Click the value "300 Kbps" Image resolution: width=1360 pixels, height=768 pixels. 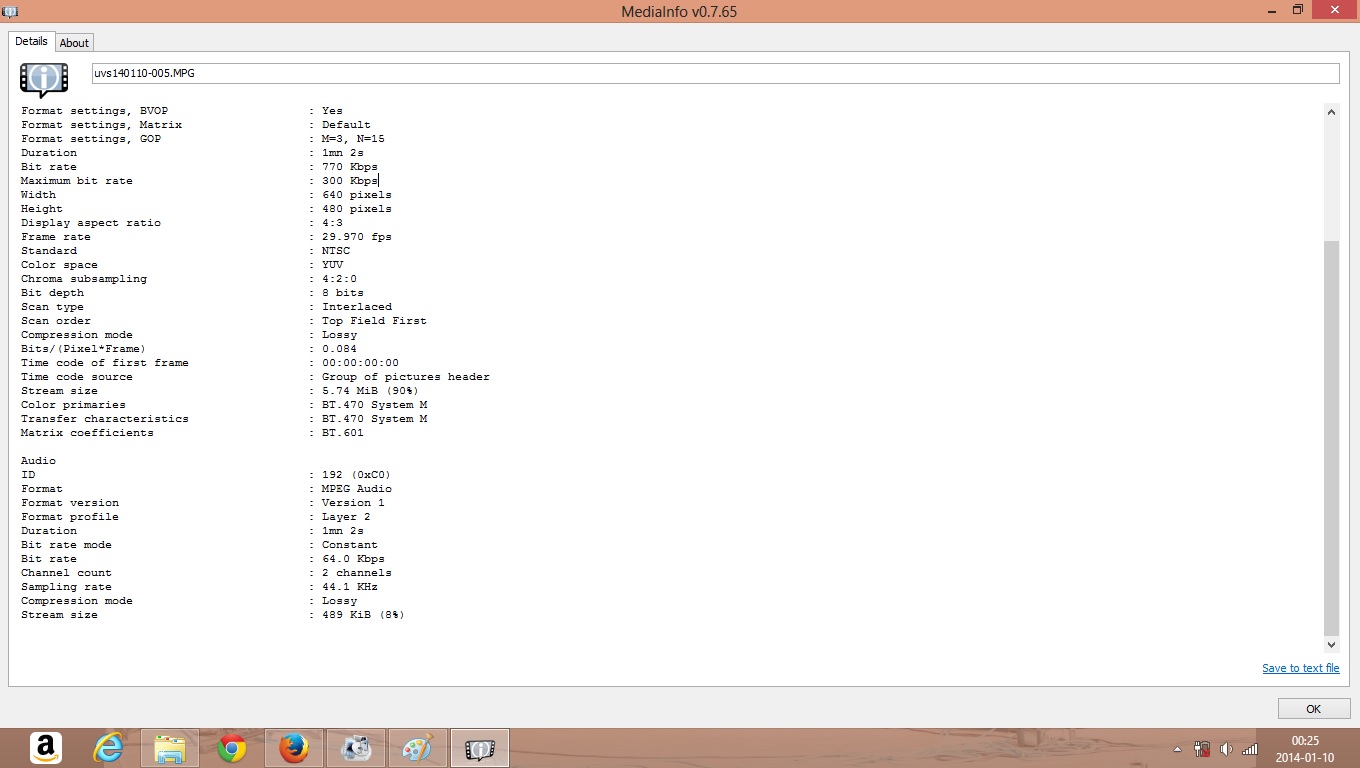(x=350, y=181)
